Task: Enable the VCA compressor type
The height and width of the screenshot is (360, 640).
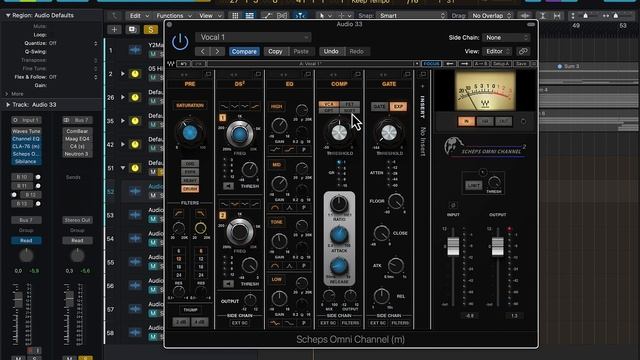Action: [329, 104]
